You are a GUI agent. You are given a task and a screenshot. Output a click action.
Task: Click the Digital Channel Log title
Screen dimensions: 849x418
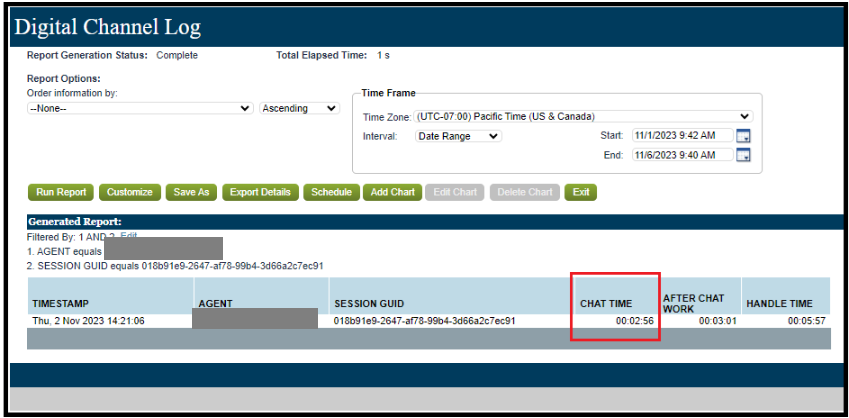coord(107,27)
